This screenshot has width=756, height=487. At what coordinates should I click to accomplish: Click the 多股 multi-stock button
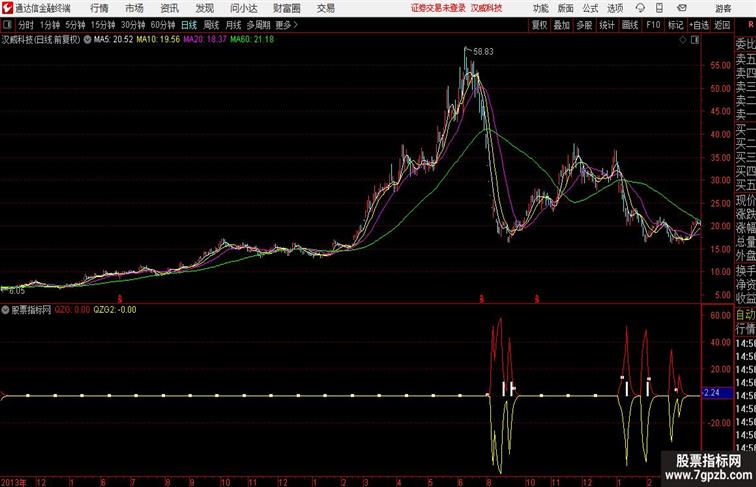pyautogui.click(x=584, y=25)
